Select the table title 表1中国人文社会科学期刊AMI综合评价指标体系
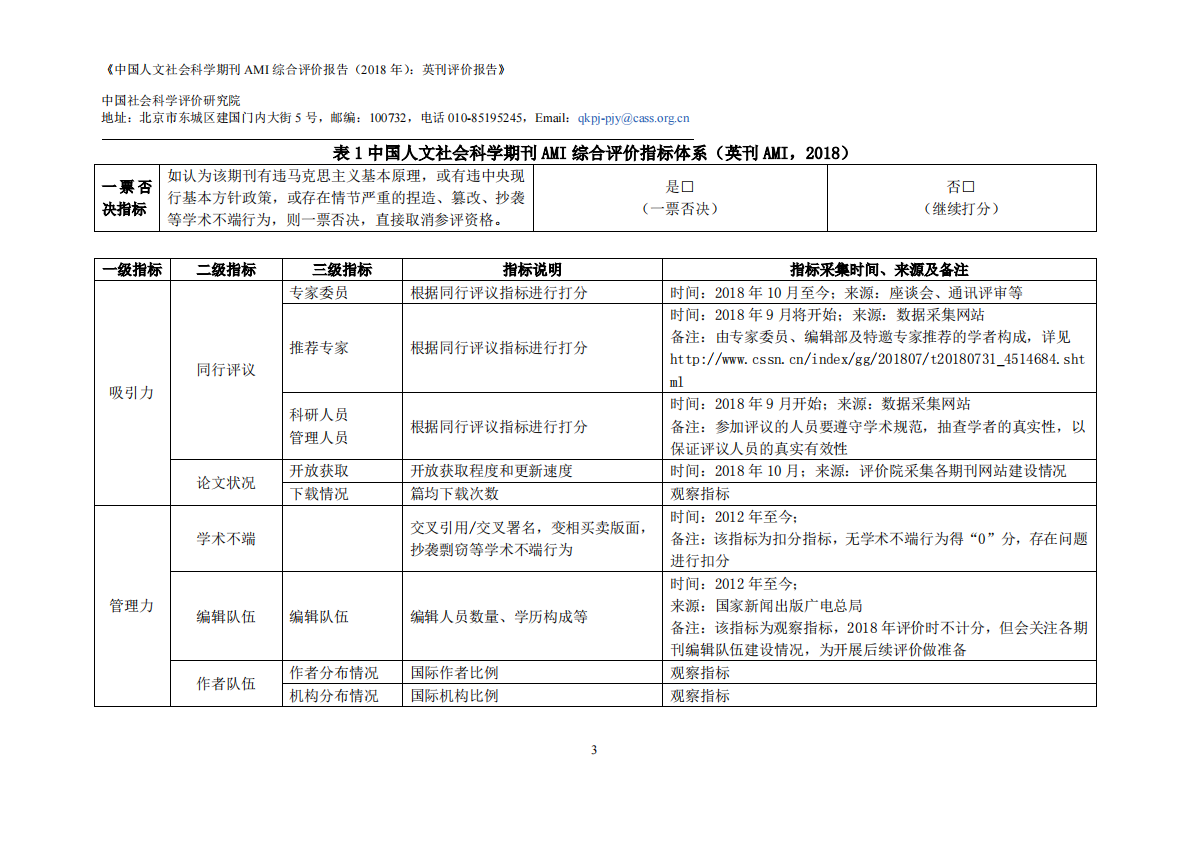The height and width of the screenshot is (842, 1190). point(595,152)
